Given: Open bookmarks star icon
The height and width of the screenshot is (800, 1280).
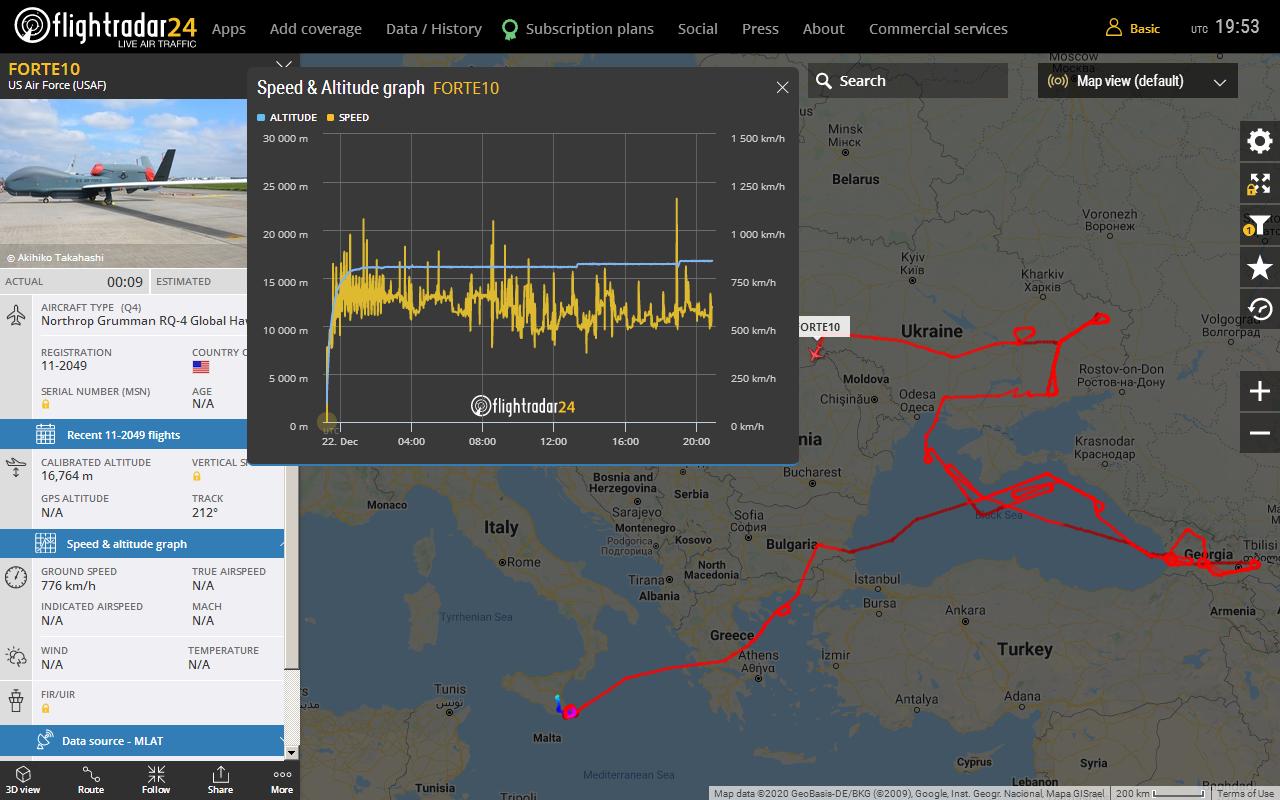Looking at the screenshot, I should coord(1260,267).
